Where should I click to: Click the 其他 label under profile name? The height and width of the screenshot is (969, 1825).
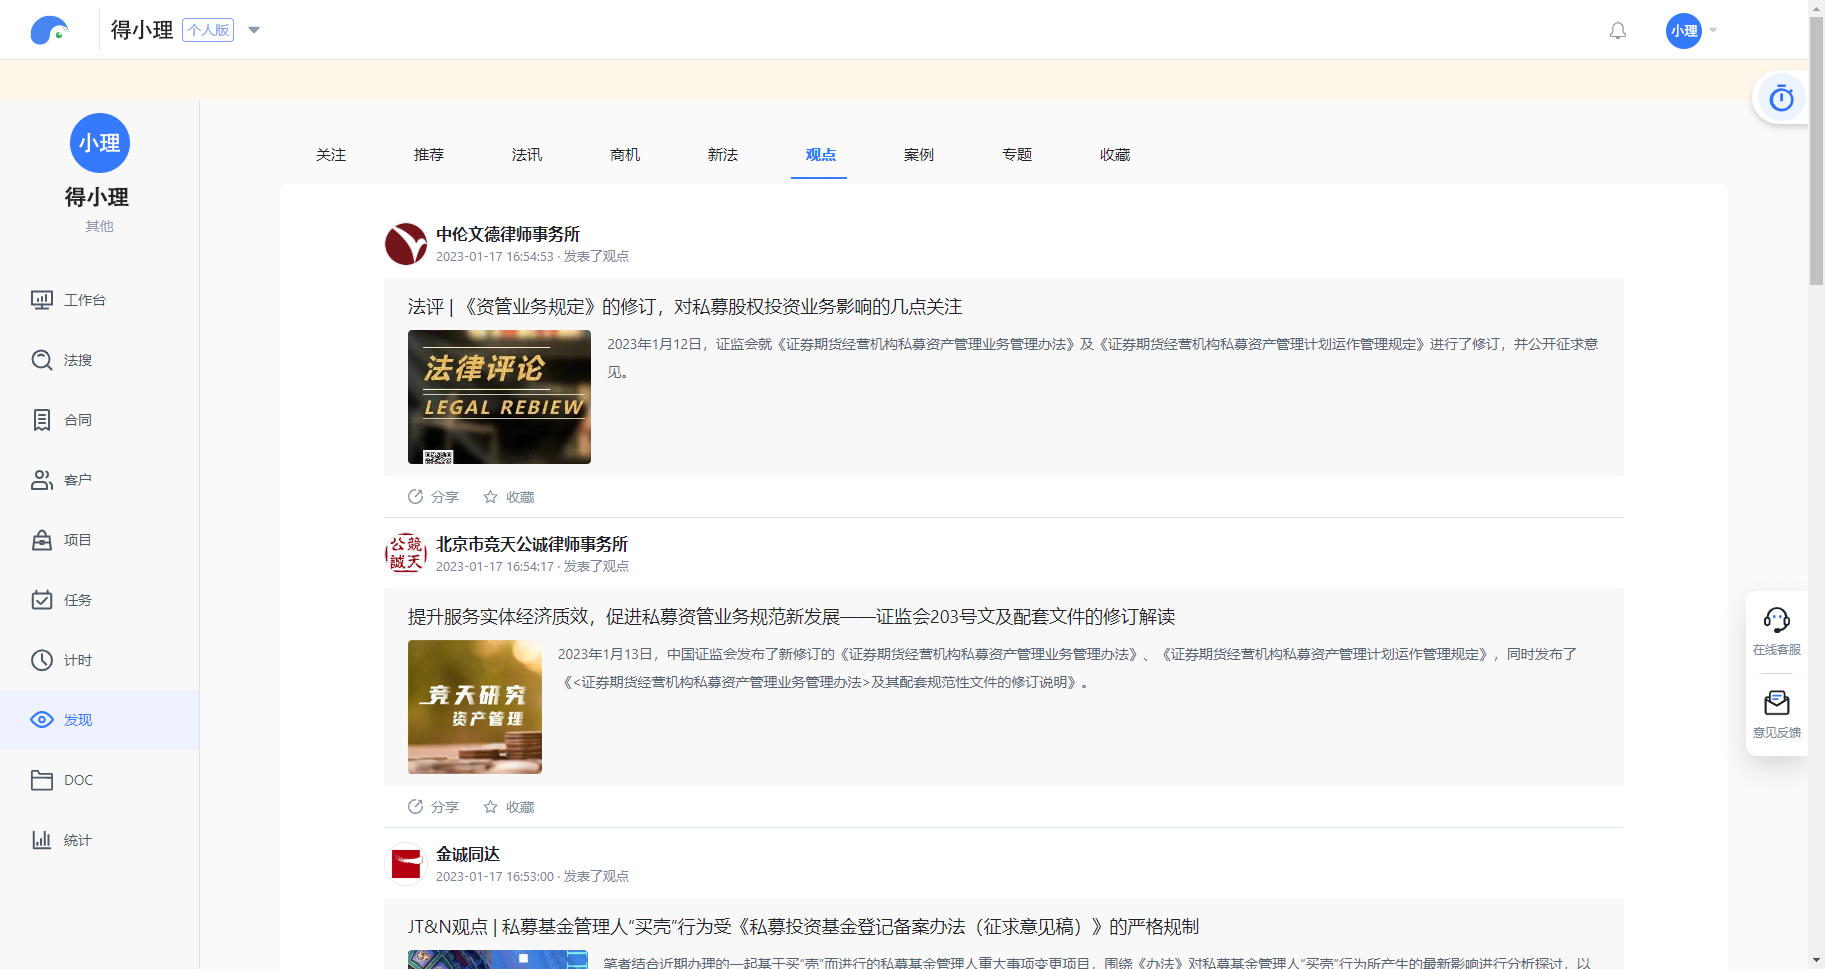[99, 226]
